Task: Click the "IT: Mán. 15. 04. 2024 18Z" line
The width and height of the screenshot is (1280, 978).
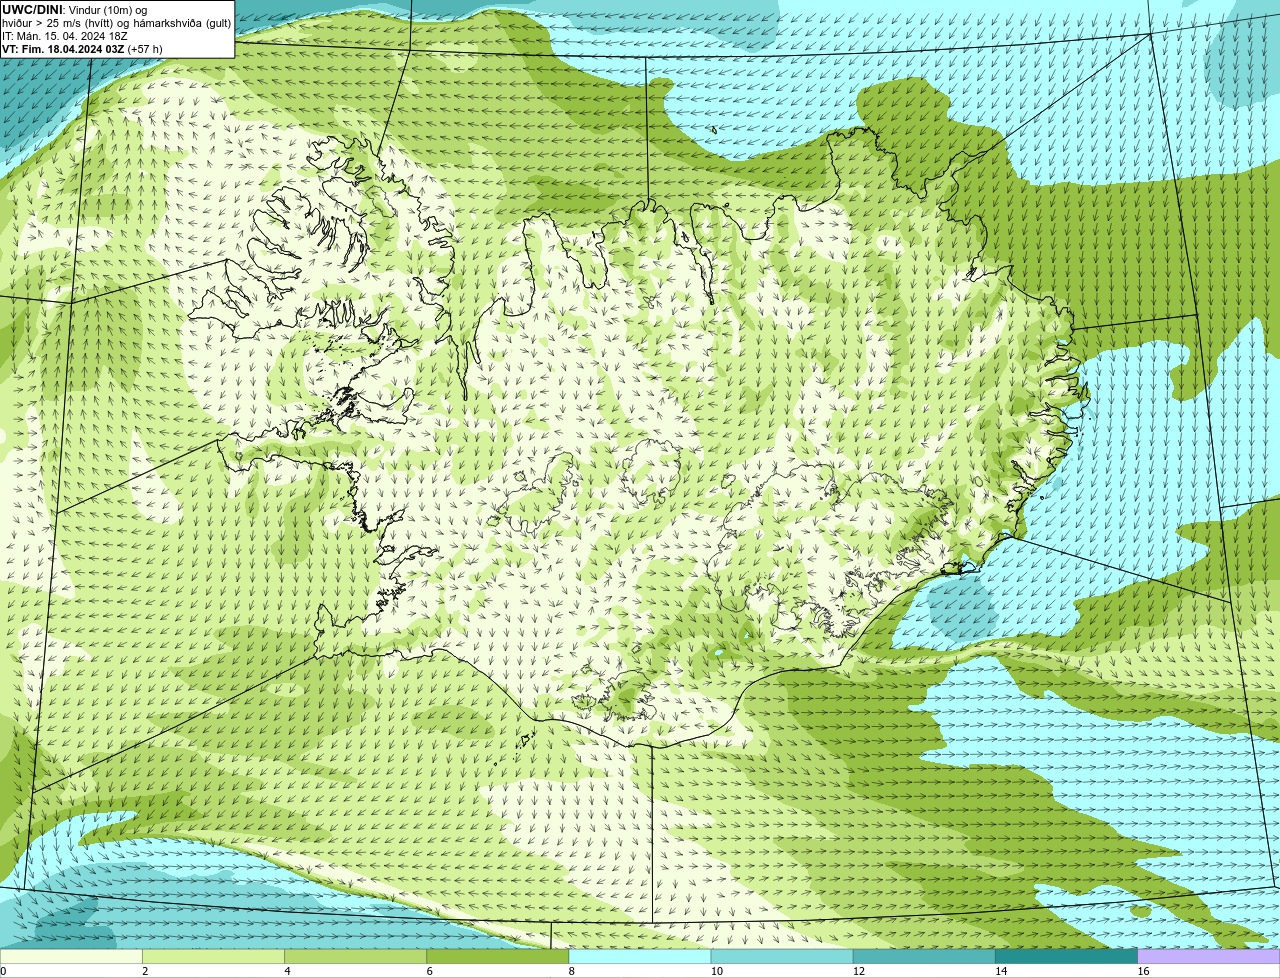Action: (x=65, y=35)
